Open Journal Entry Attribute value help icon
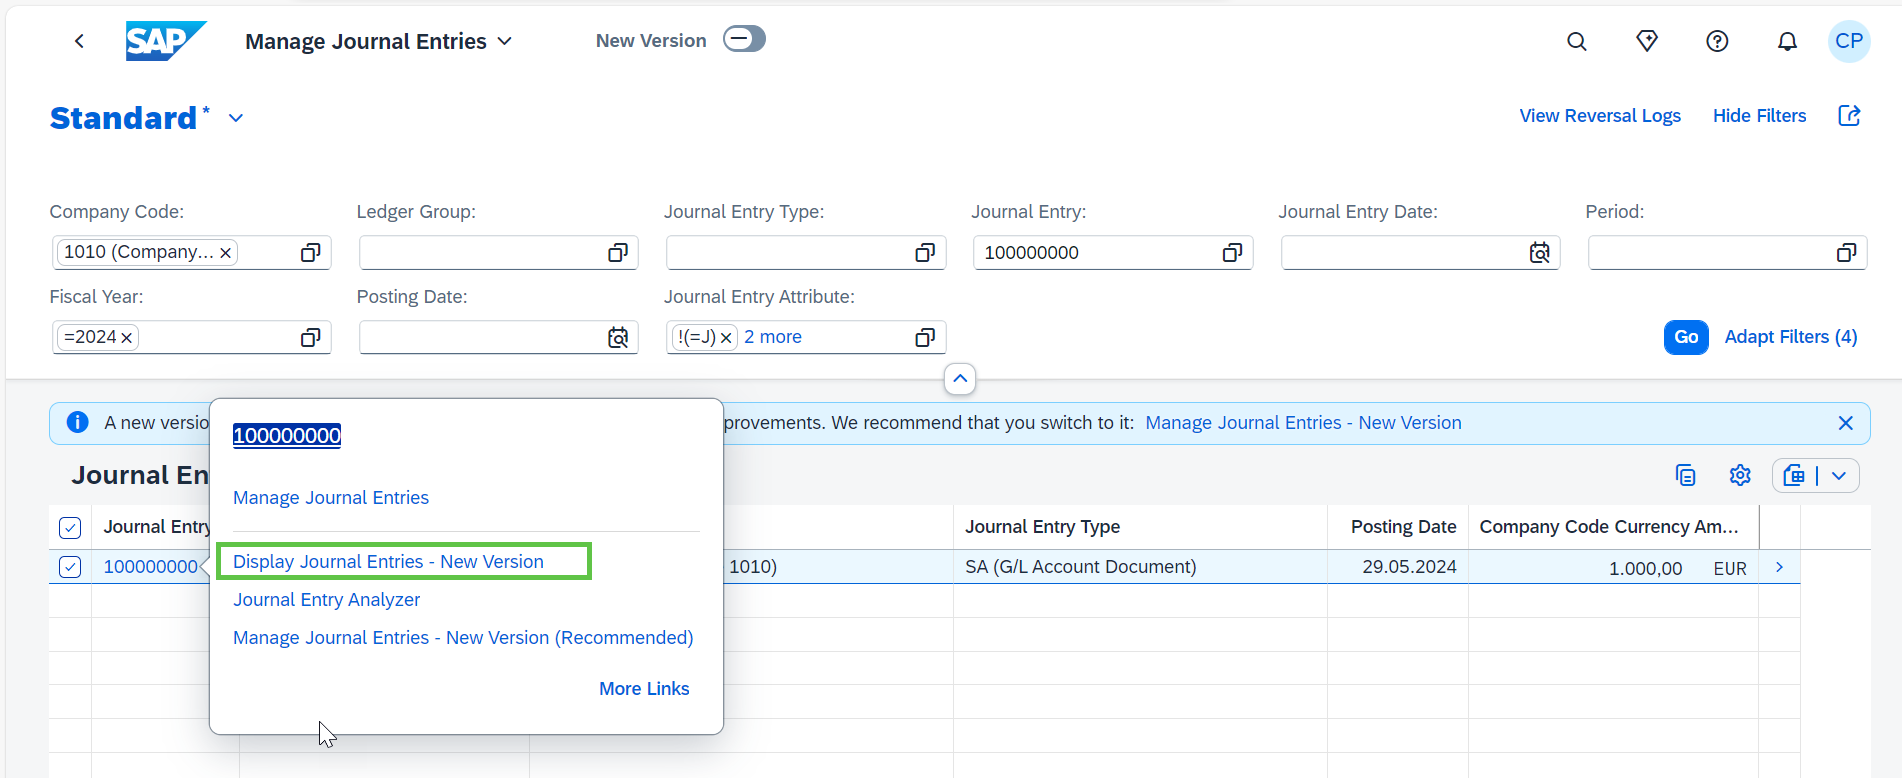The width and height of the screenshot is (1902, 778). [x=925, y=338]
